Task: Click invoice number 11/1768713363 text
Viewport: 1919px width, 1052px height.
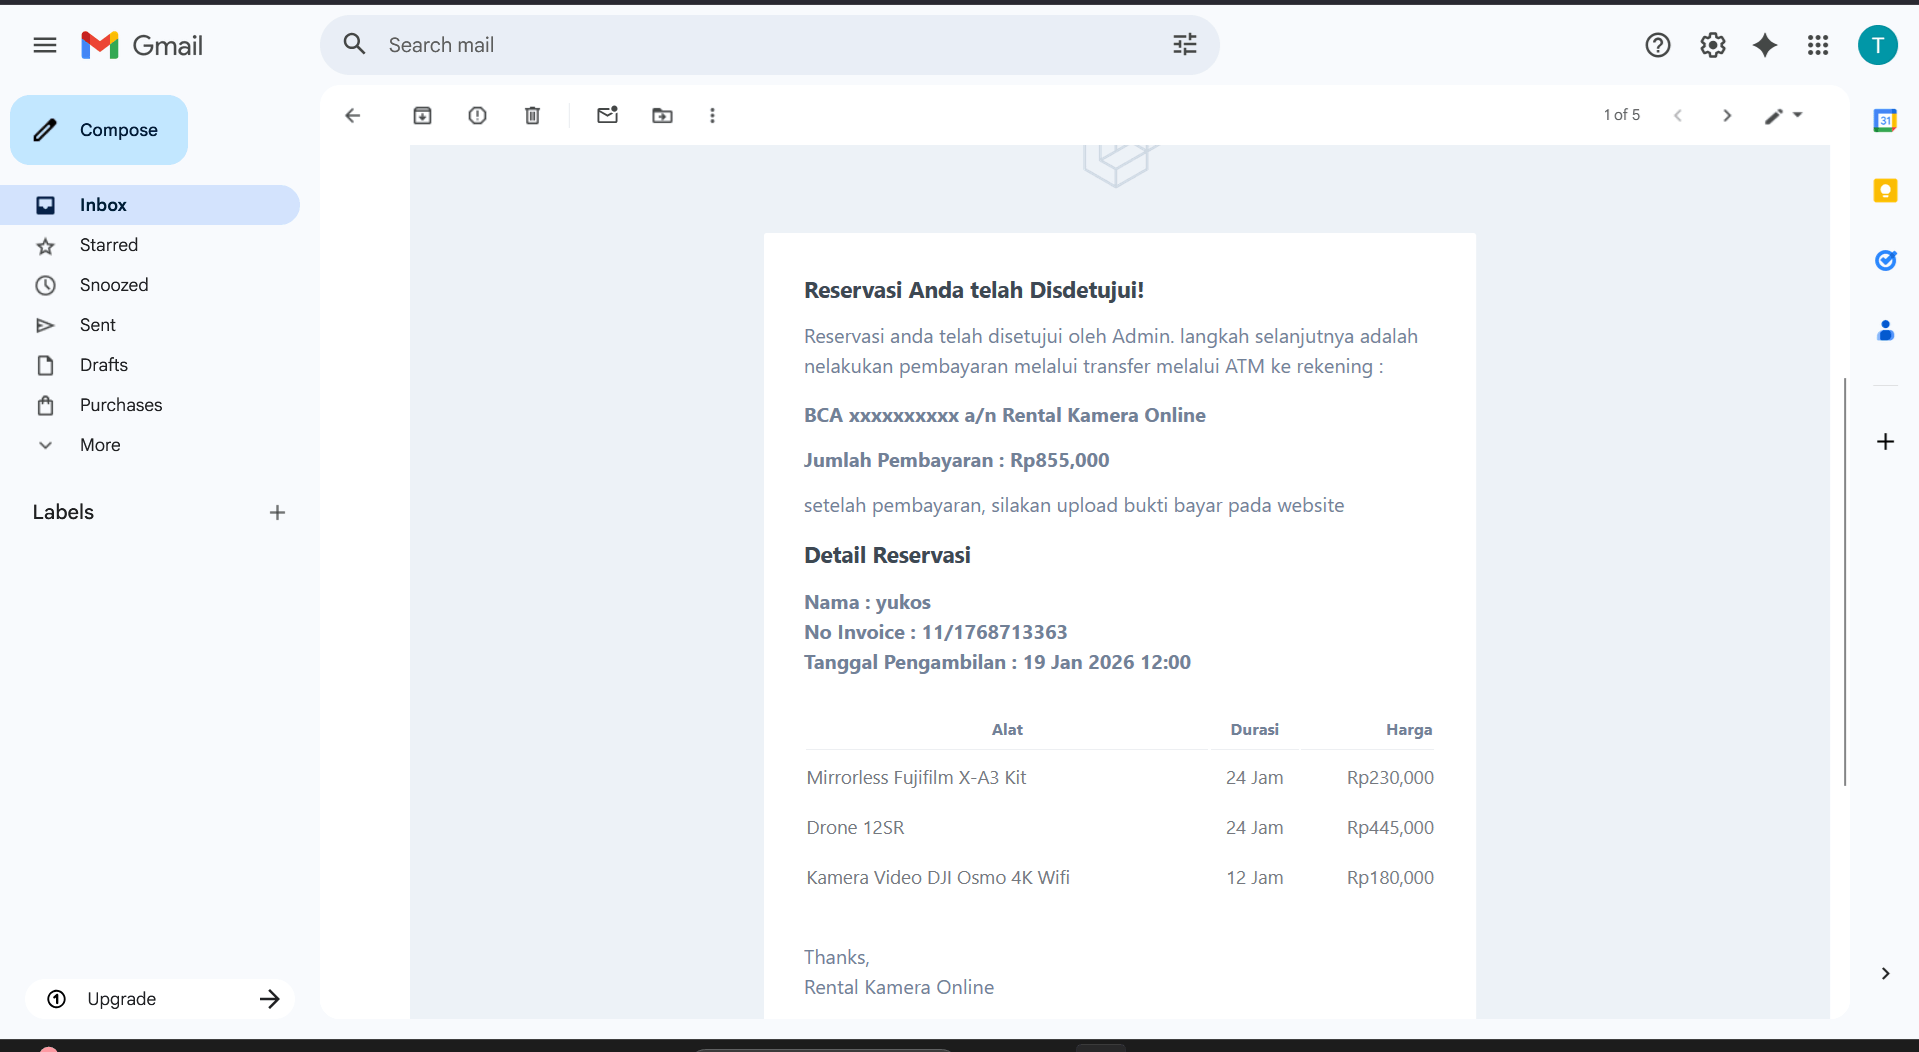Action: (x=994, y=632)
